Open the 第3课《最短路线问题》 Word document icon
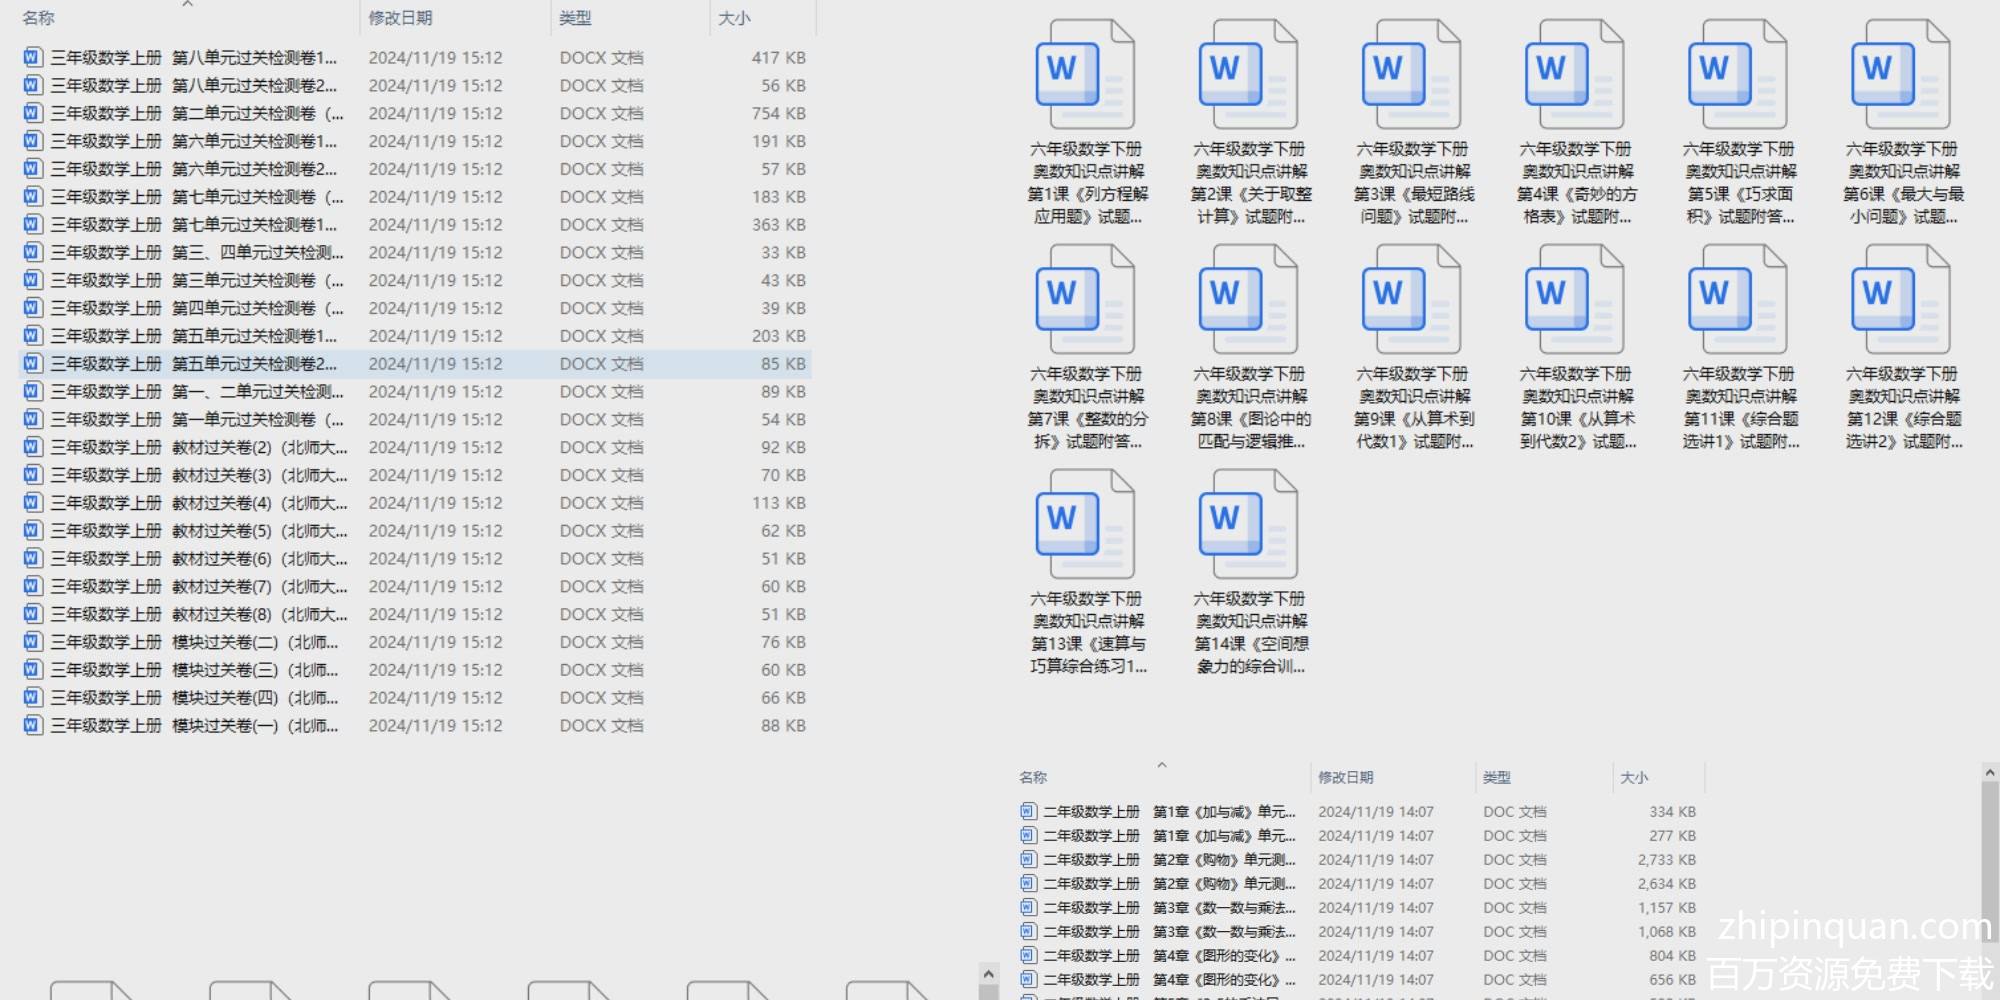The width and height of the screenshot is (2000, 1000). click(x=1411, y=76)
